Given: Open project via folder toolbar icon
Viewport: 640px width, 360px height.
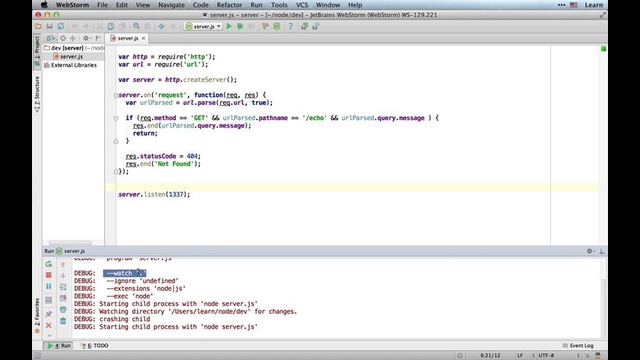Looking at the screenshot, I should (38, 26).
